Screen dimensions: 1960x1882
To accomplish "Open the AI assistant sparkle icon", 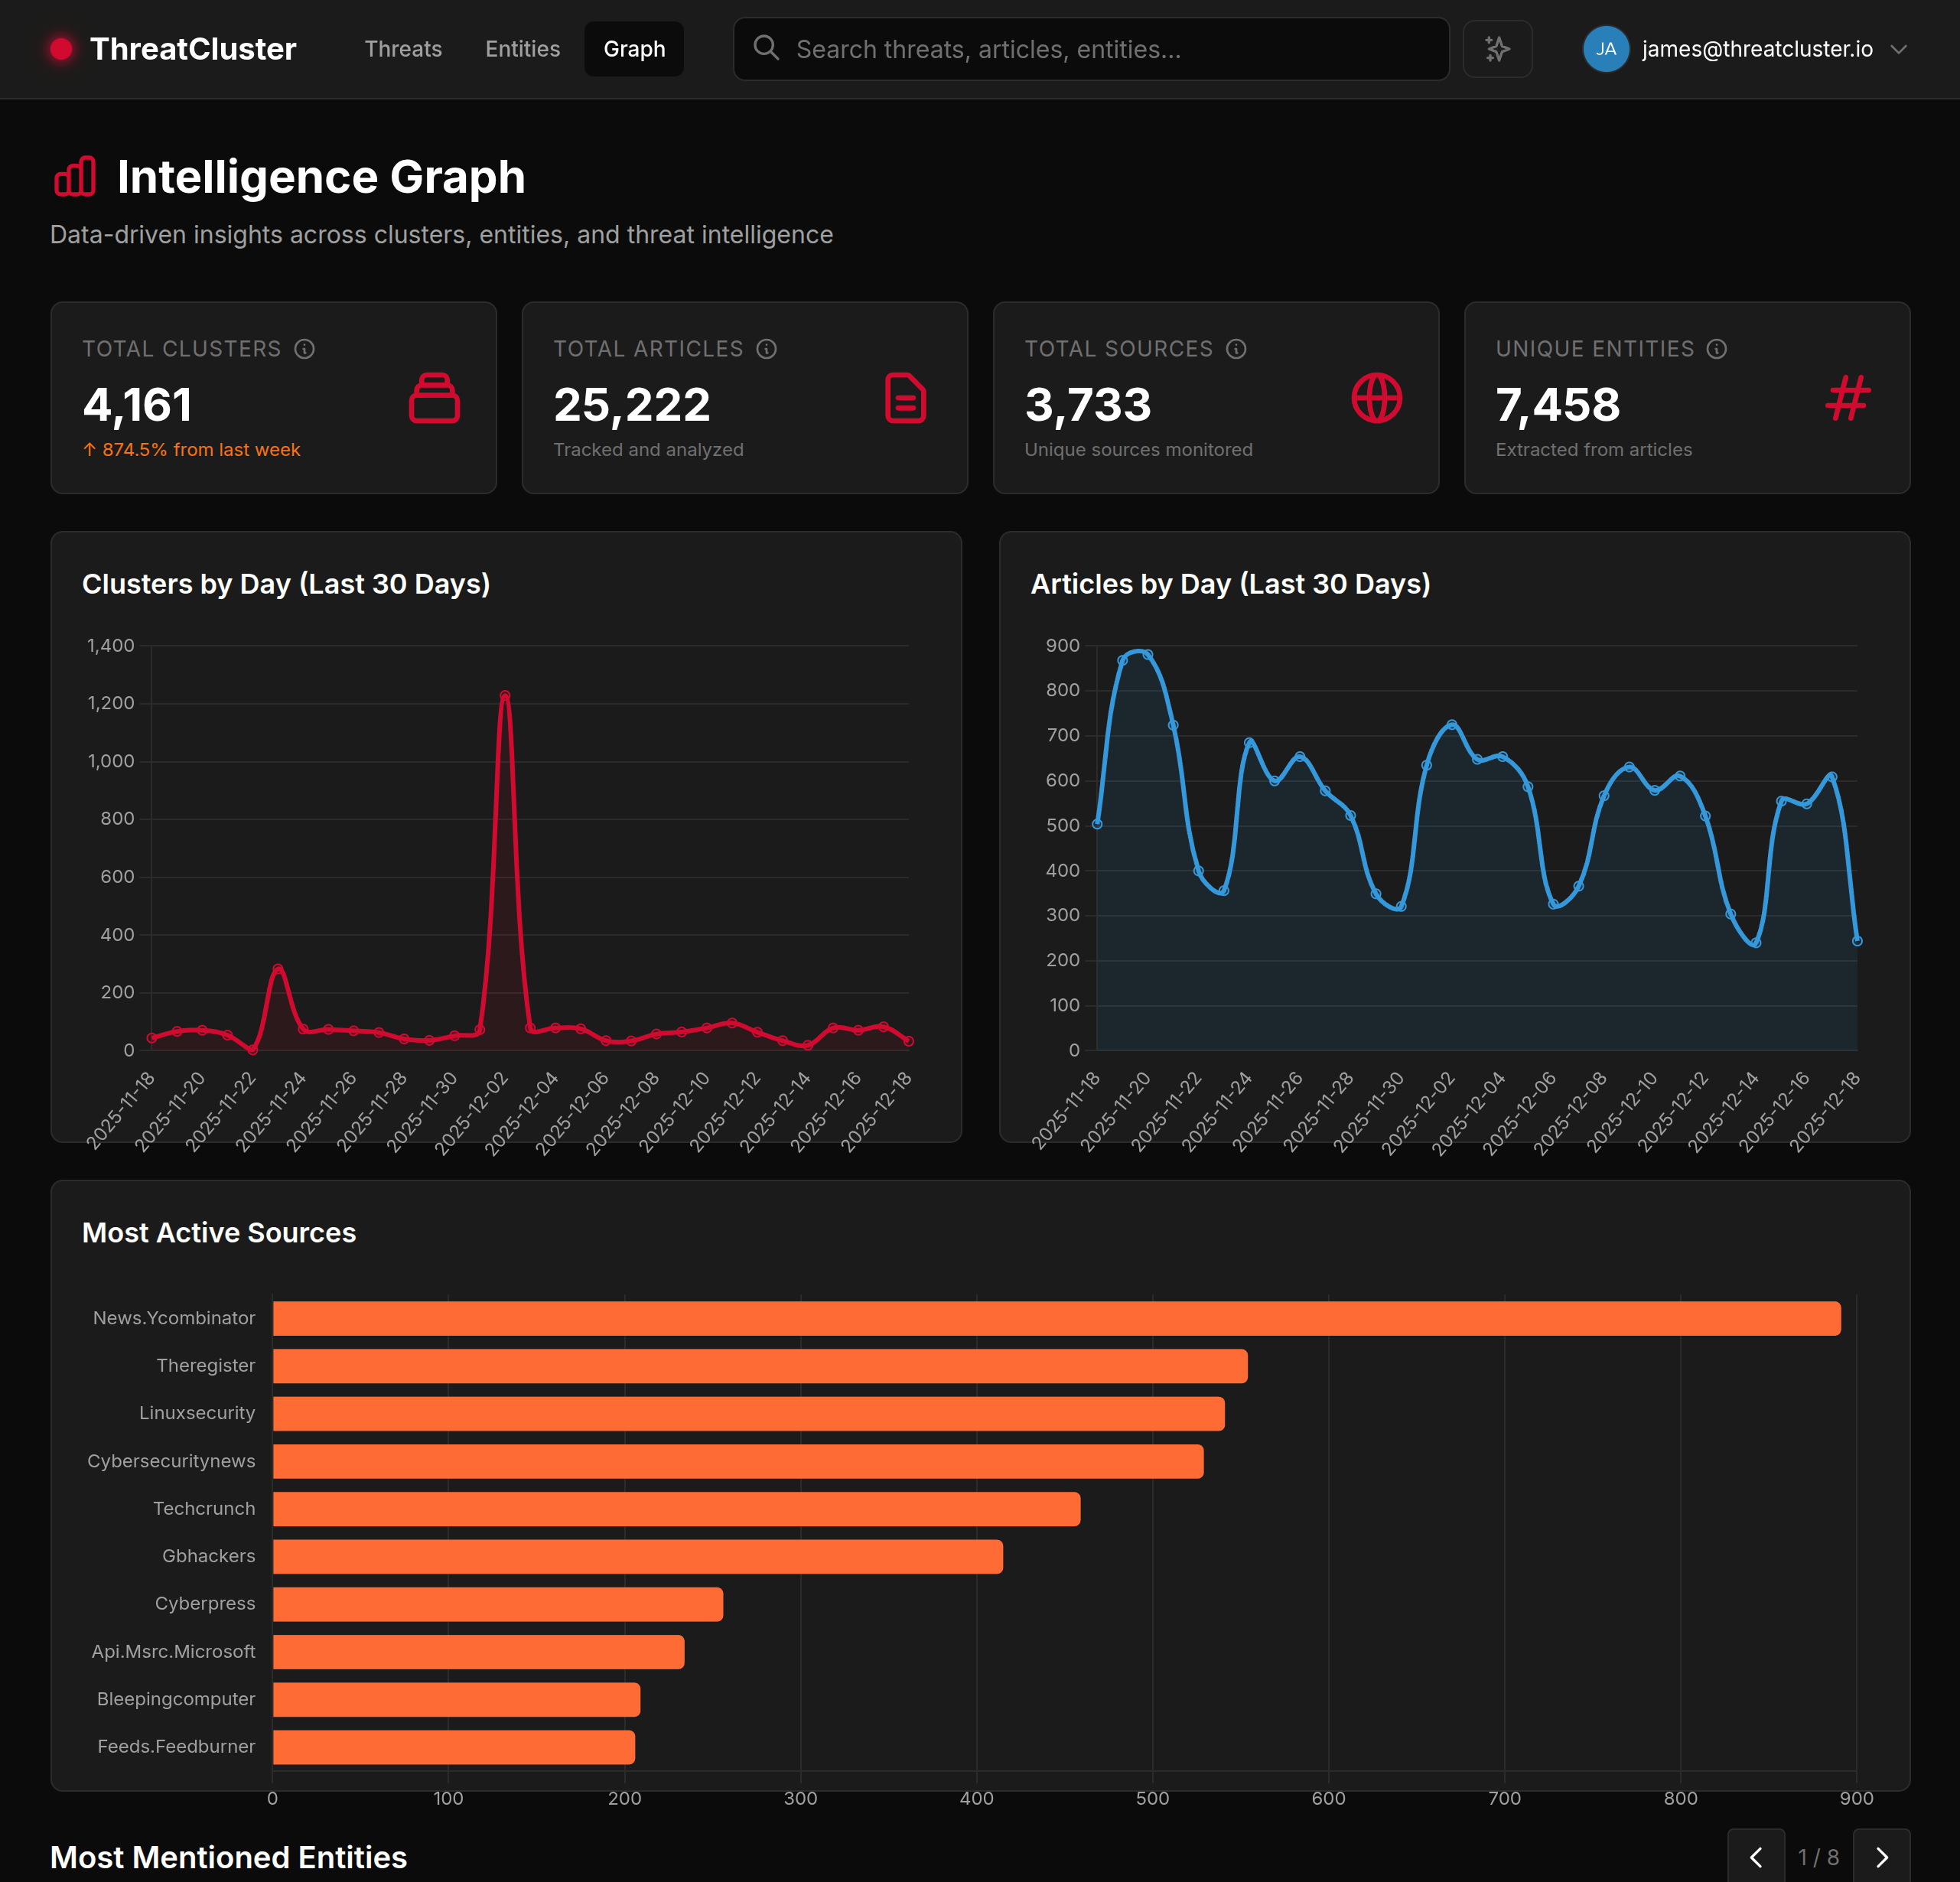I will tap(1497, 48).
